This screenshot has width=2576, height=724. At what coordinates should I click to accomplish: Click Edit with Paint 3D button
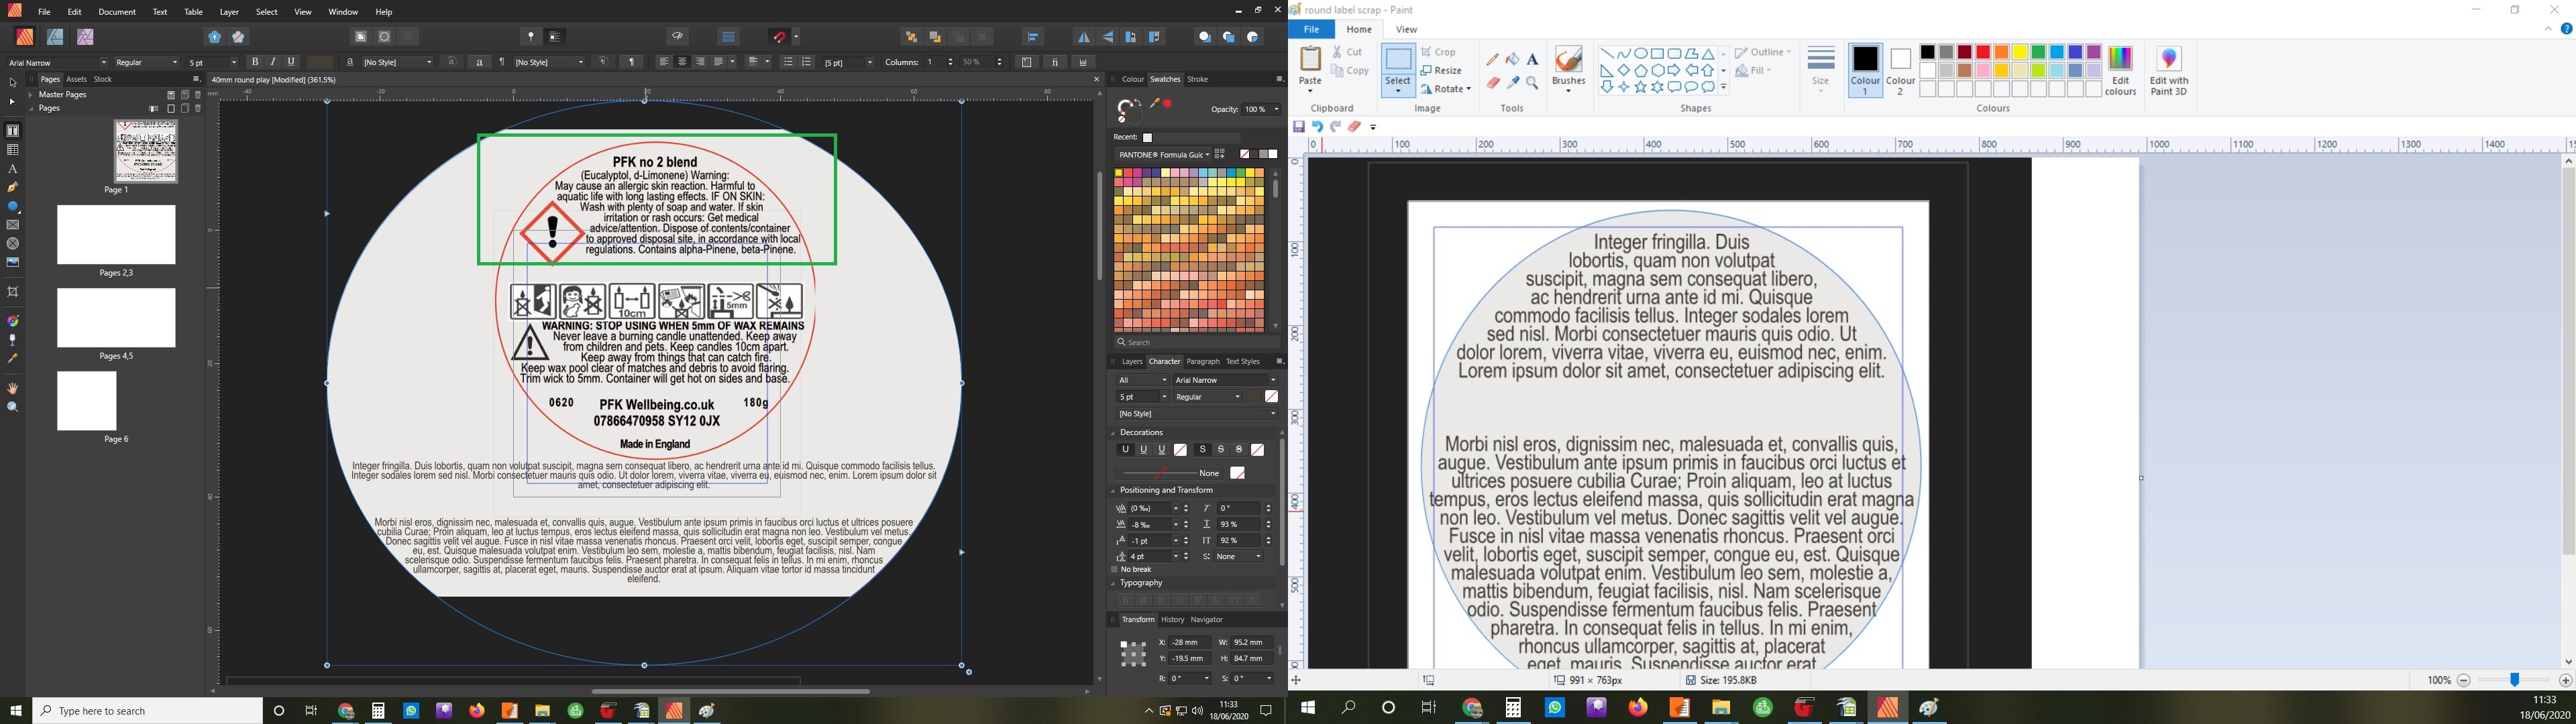[2169, 71]
